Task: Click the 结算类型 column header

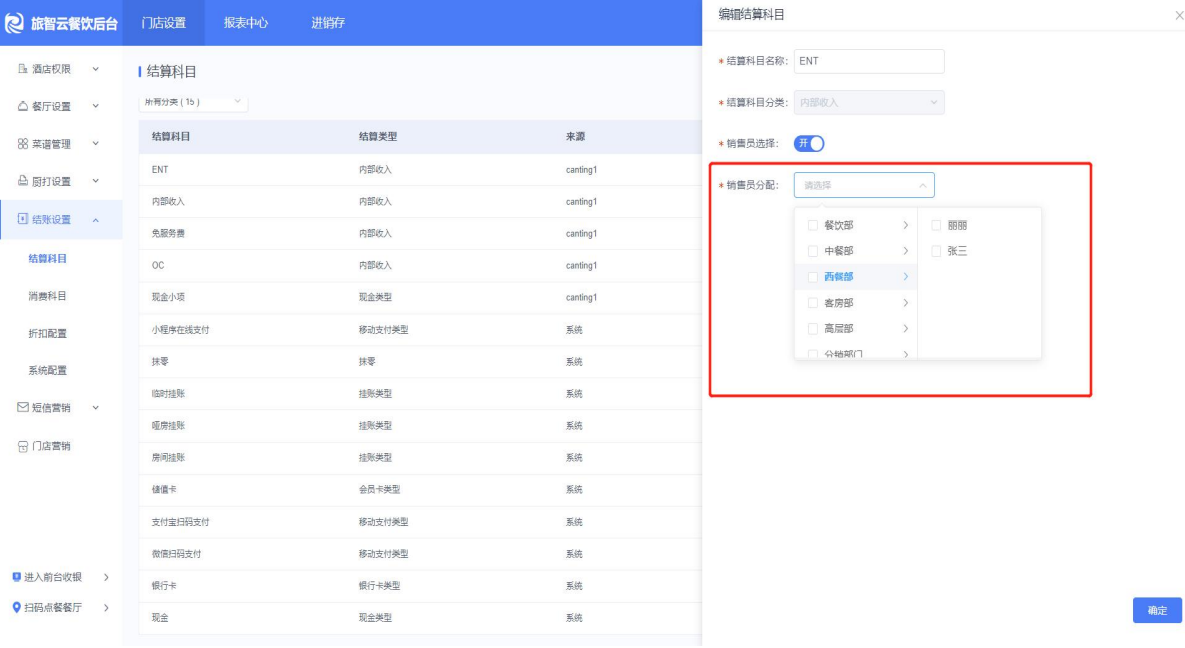Action: coord(378,137)
